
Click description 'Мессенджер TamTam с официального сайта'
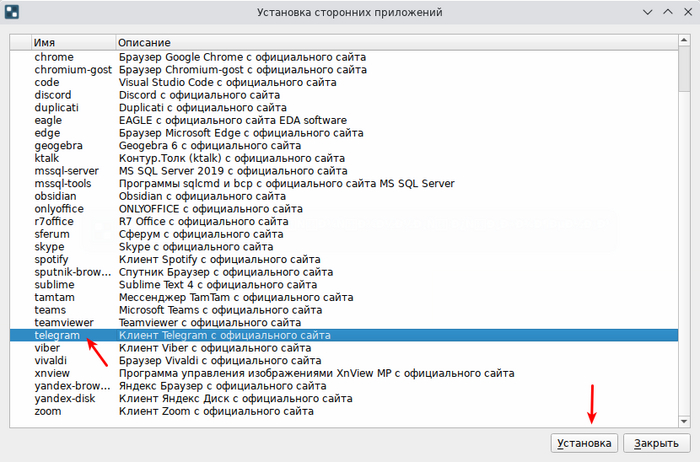pyautogui.click(x=236, y=297)
